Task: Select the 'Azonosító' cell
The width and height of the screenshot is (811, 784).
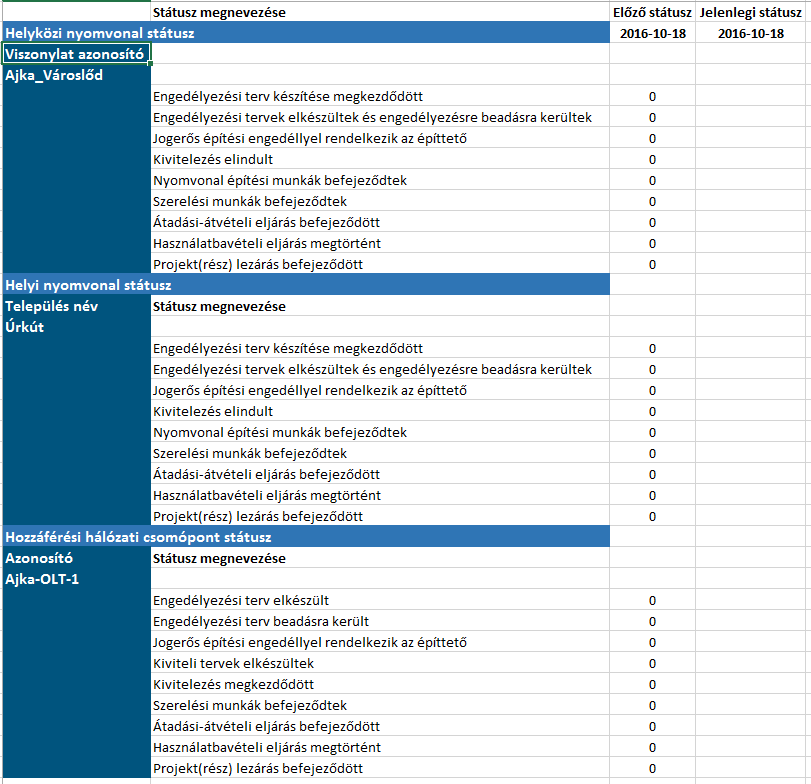Action: pyautogui.click(x=77, y=558)
